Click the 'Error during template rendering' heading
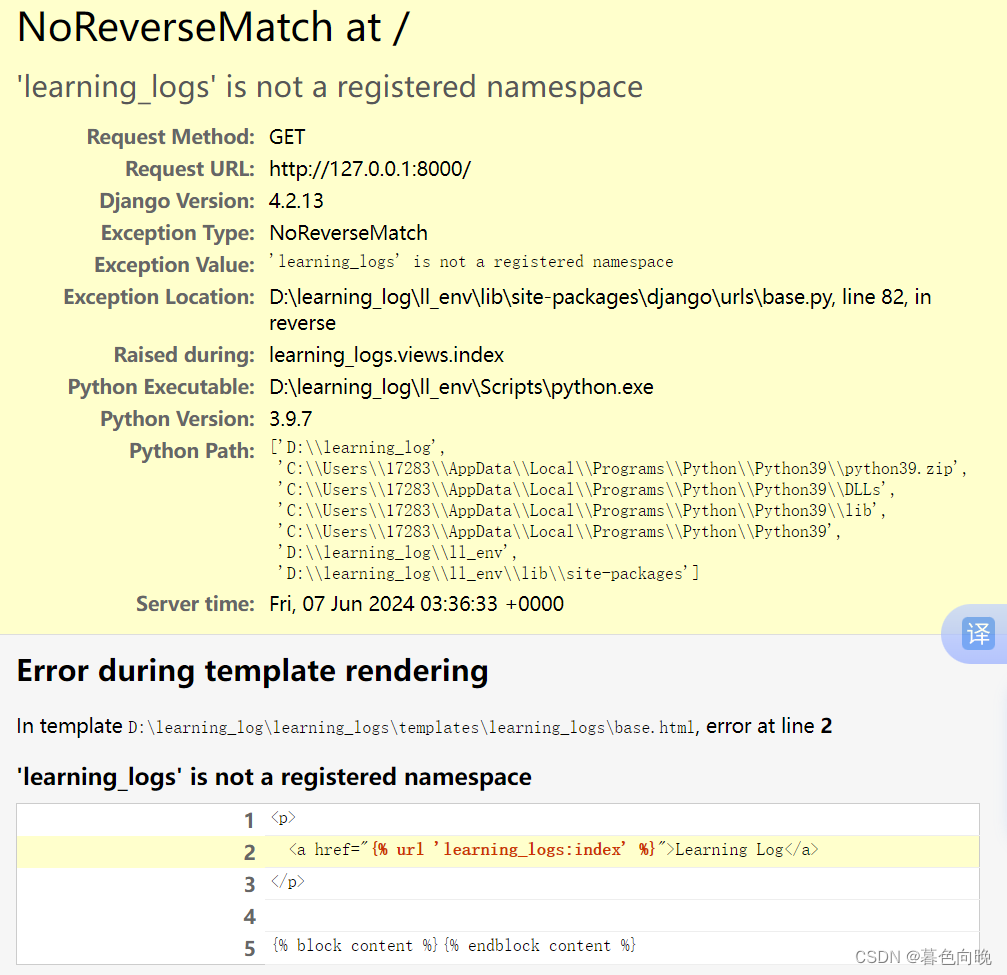Screen dimensions: 1007x975 (x=252, y=670)
